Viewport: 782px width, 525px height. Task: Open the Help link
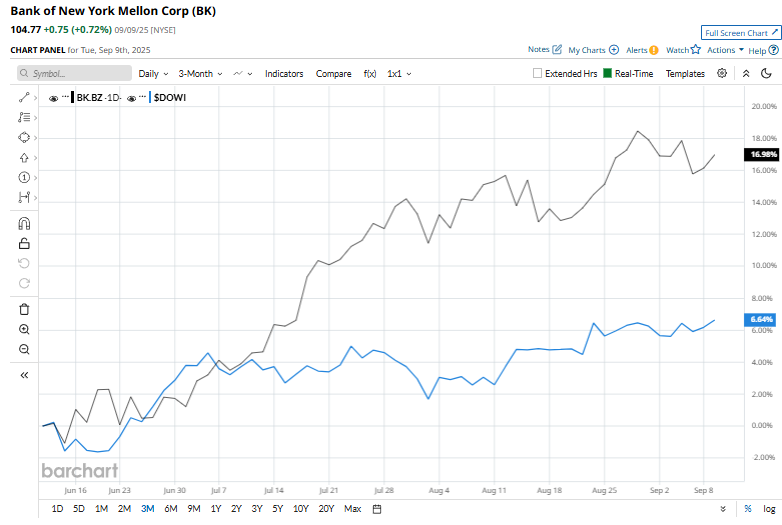763,50
